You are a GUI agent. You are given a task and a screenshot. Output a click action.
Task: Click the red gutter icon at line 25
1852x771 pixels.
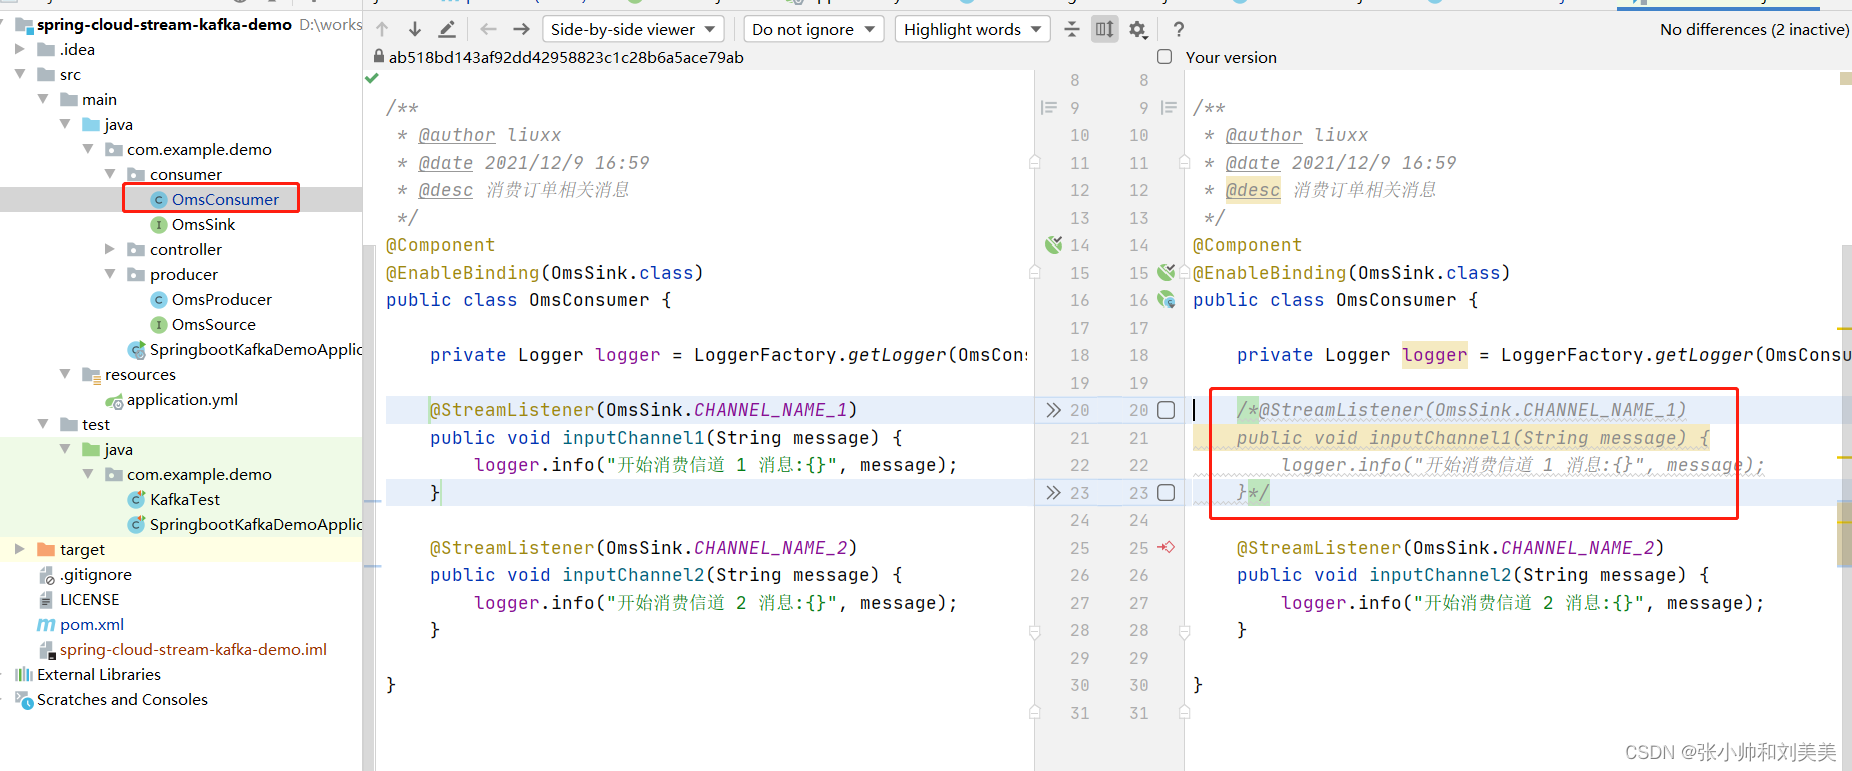pos(1166,547)
